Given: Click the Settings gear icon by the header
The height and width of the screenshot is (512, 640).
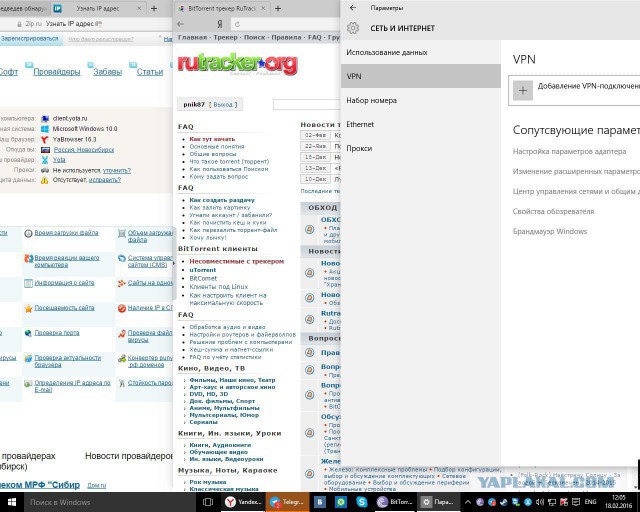Looking at the screenshot, I should [x=353, y=28].
